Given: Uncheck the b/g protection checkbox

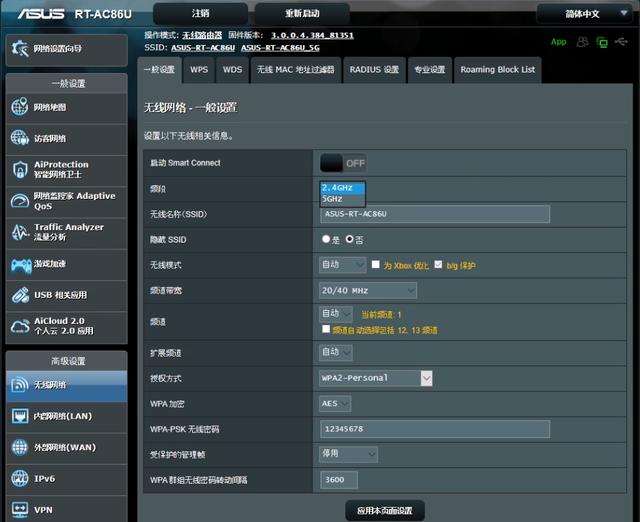Looking at the screenshot, I should pos(438,264).
